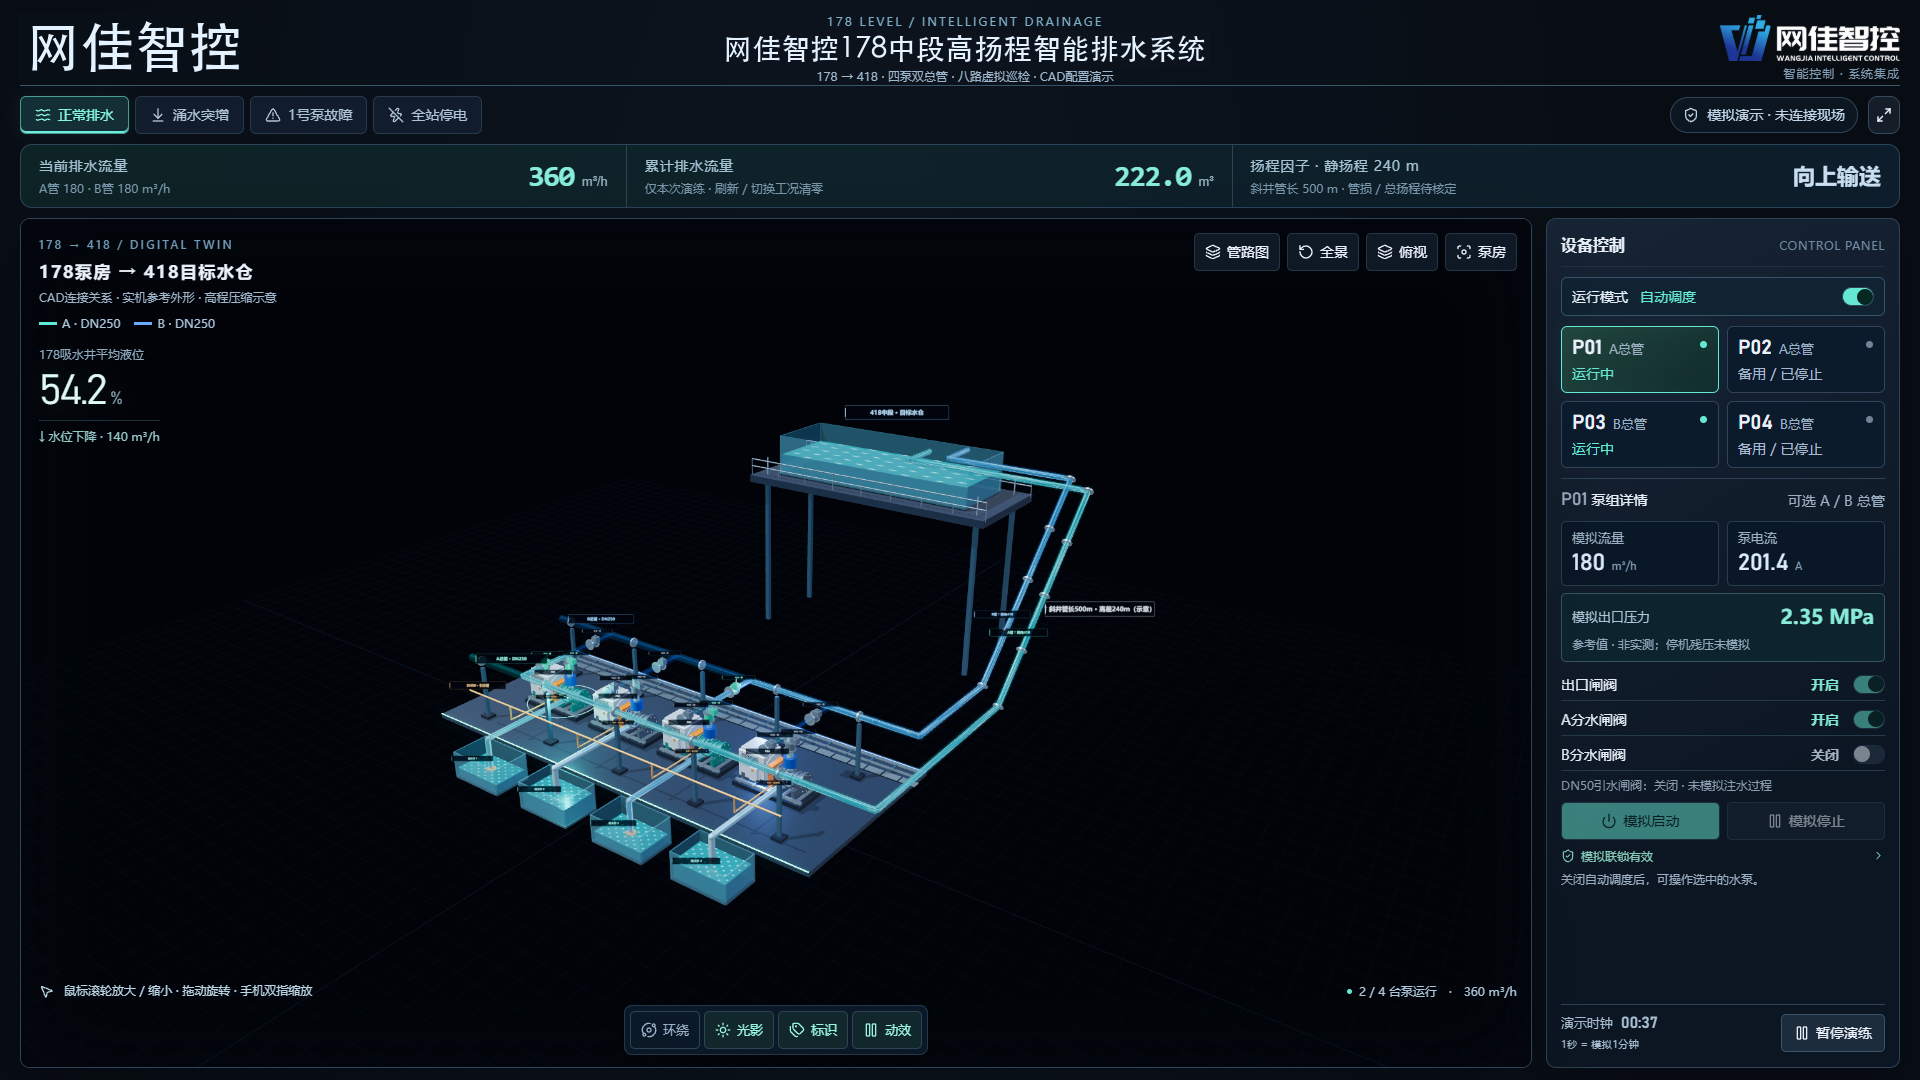The image size is (1920, 1080).
Task: Click the 向上输送 status text
Action: point(1836,177)
